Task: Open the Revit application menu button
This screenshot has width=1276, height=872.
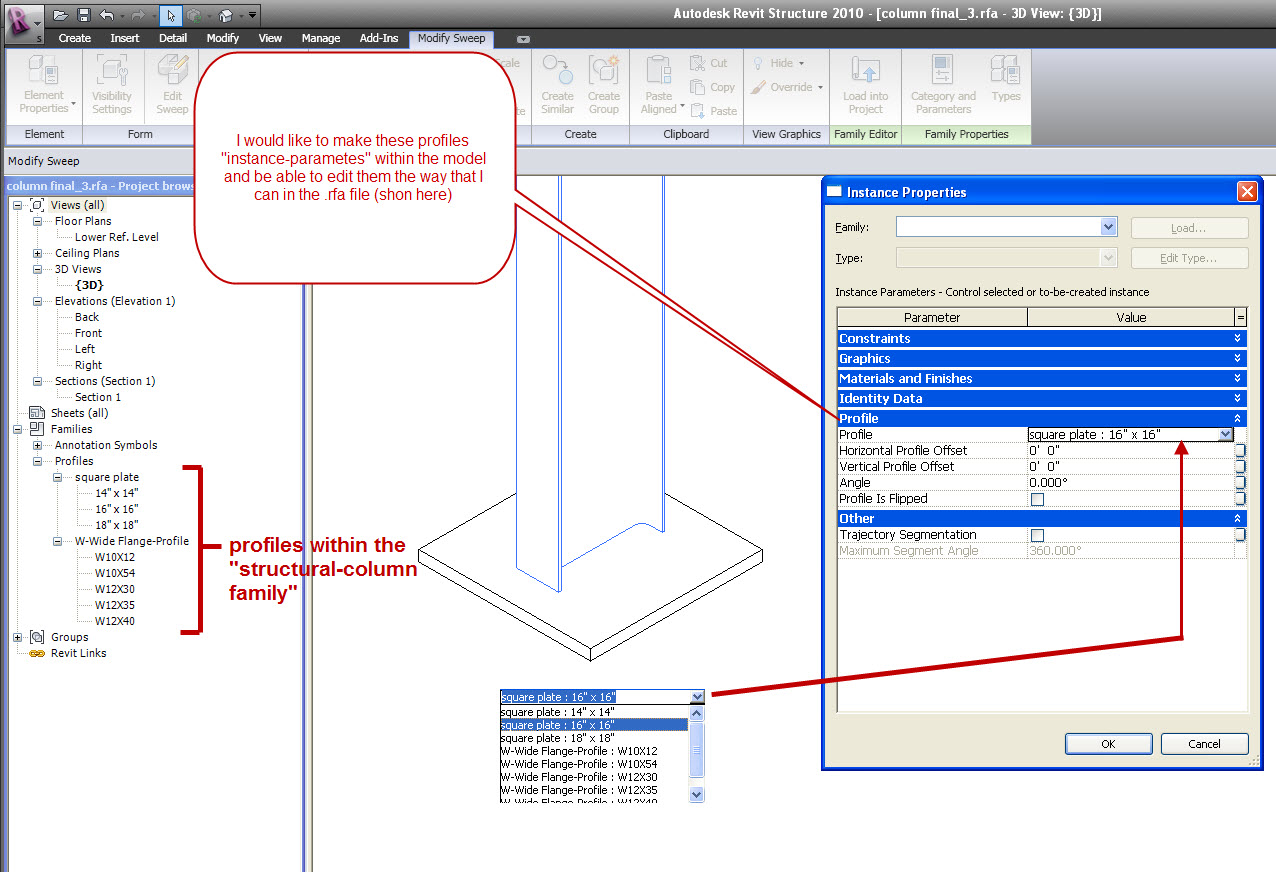Action: tap(23, 22)
